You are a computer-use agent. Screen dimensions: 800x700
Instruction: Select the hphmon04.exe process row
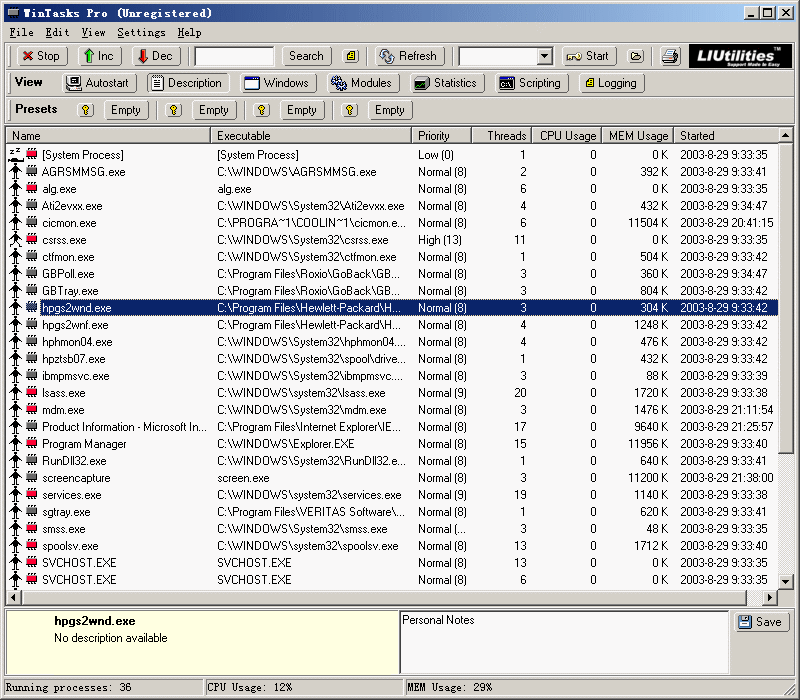[x=392, y=342]
